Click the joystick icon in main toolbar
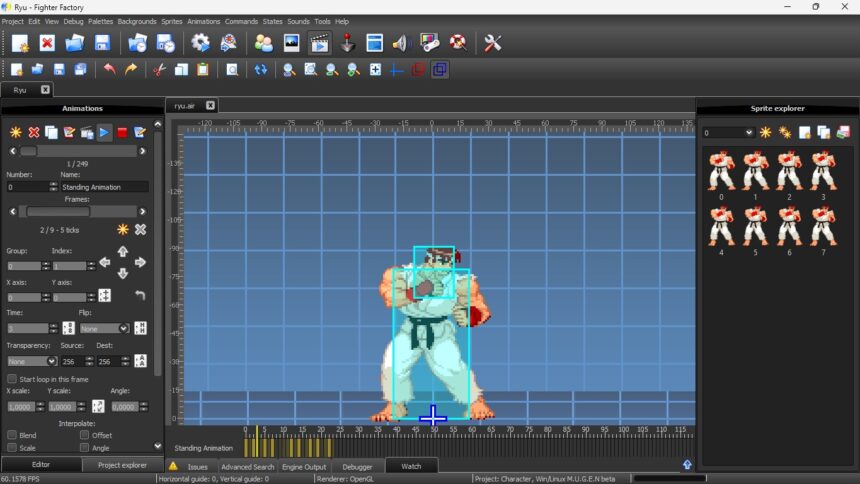The height and width of the screenshot is (484, 860). click(x=347, y=43)
